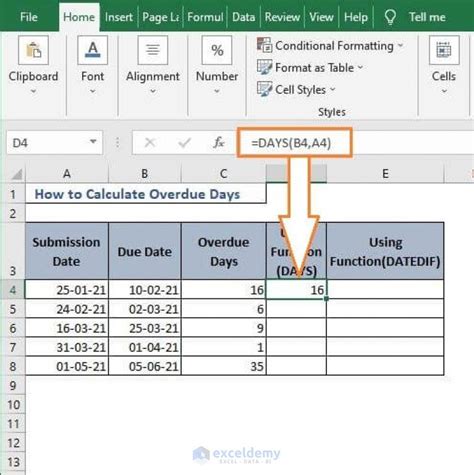Select cell with date 05-06-21

tap(145, 366)
